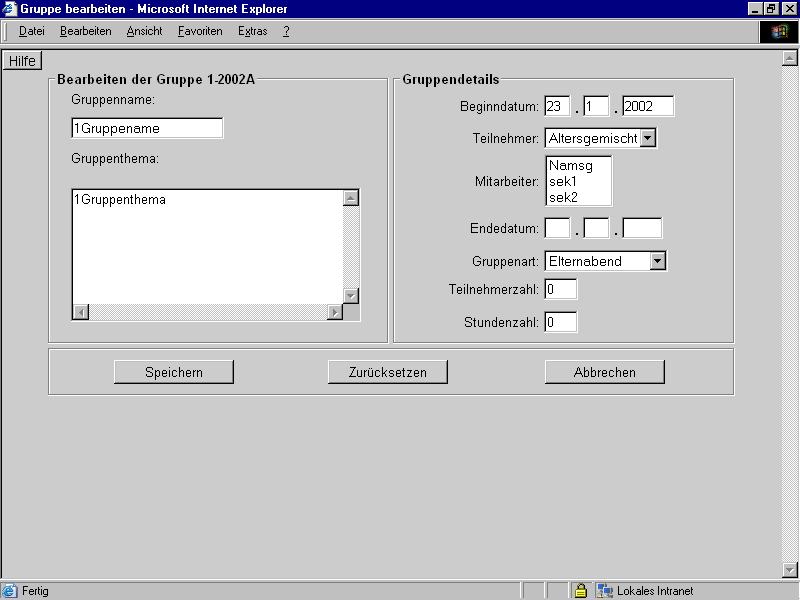The height and width of the screenshot is (600, 800).
Task: Open the Teilnehmer dropdown showing Altersgemischt
Action: 649,137
